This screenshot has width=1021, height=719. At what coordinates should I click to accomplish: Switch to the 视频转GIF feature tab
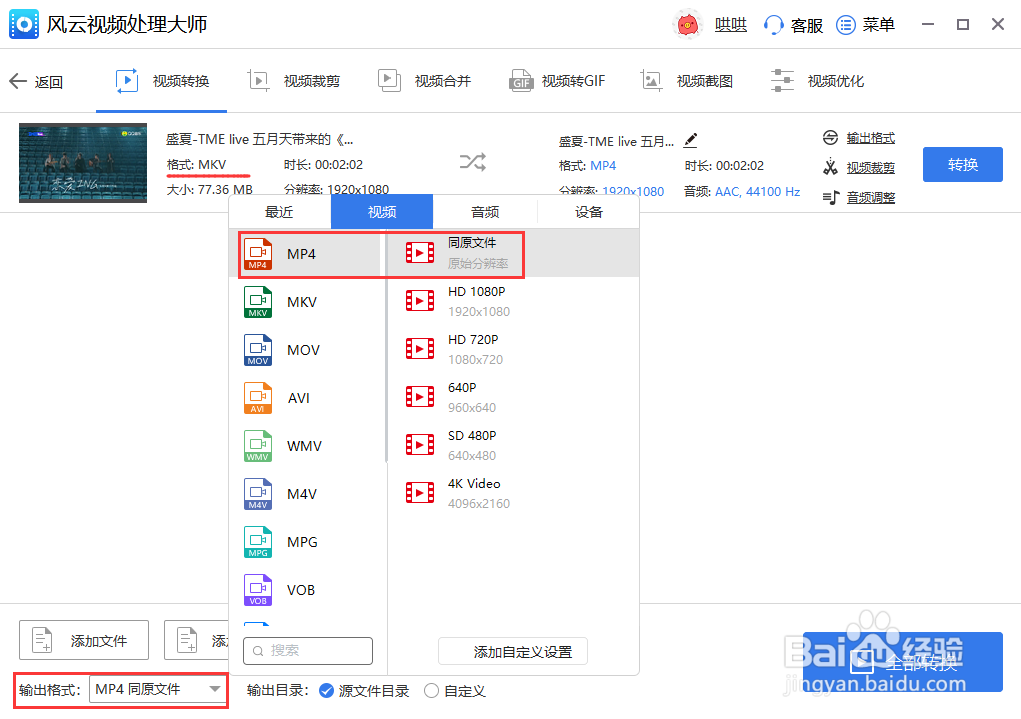(557, 80)
